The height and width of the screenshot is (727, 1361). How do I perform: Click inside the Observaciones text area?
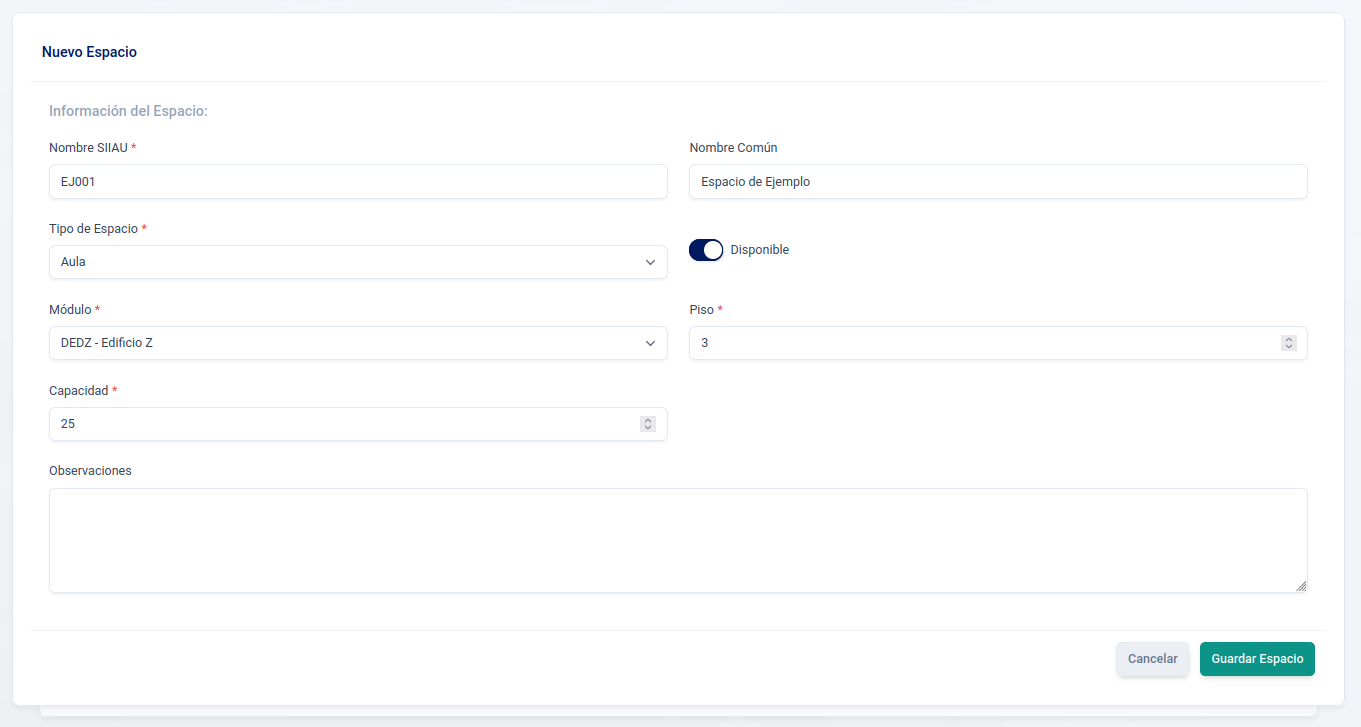pos(677,540)
